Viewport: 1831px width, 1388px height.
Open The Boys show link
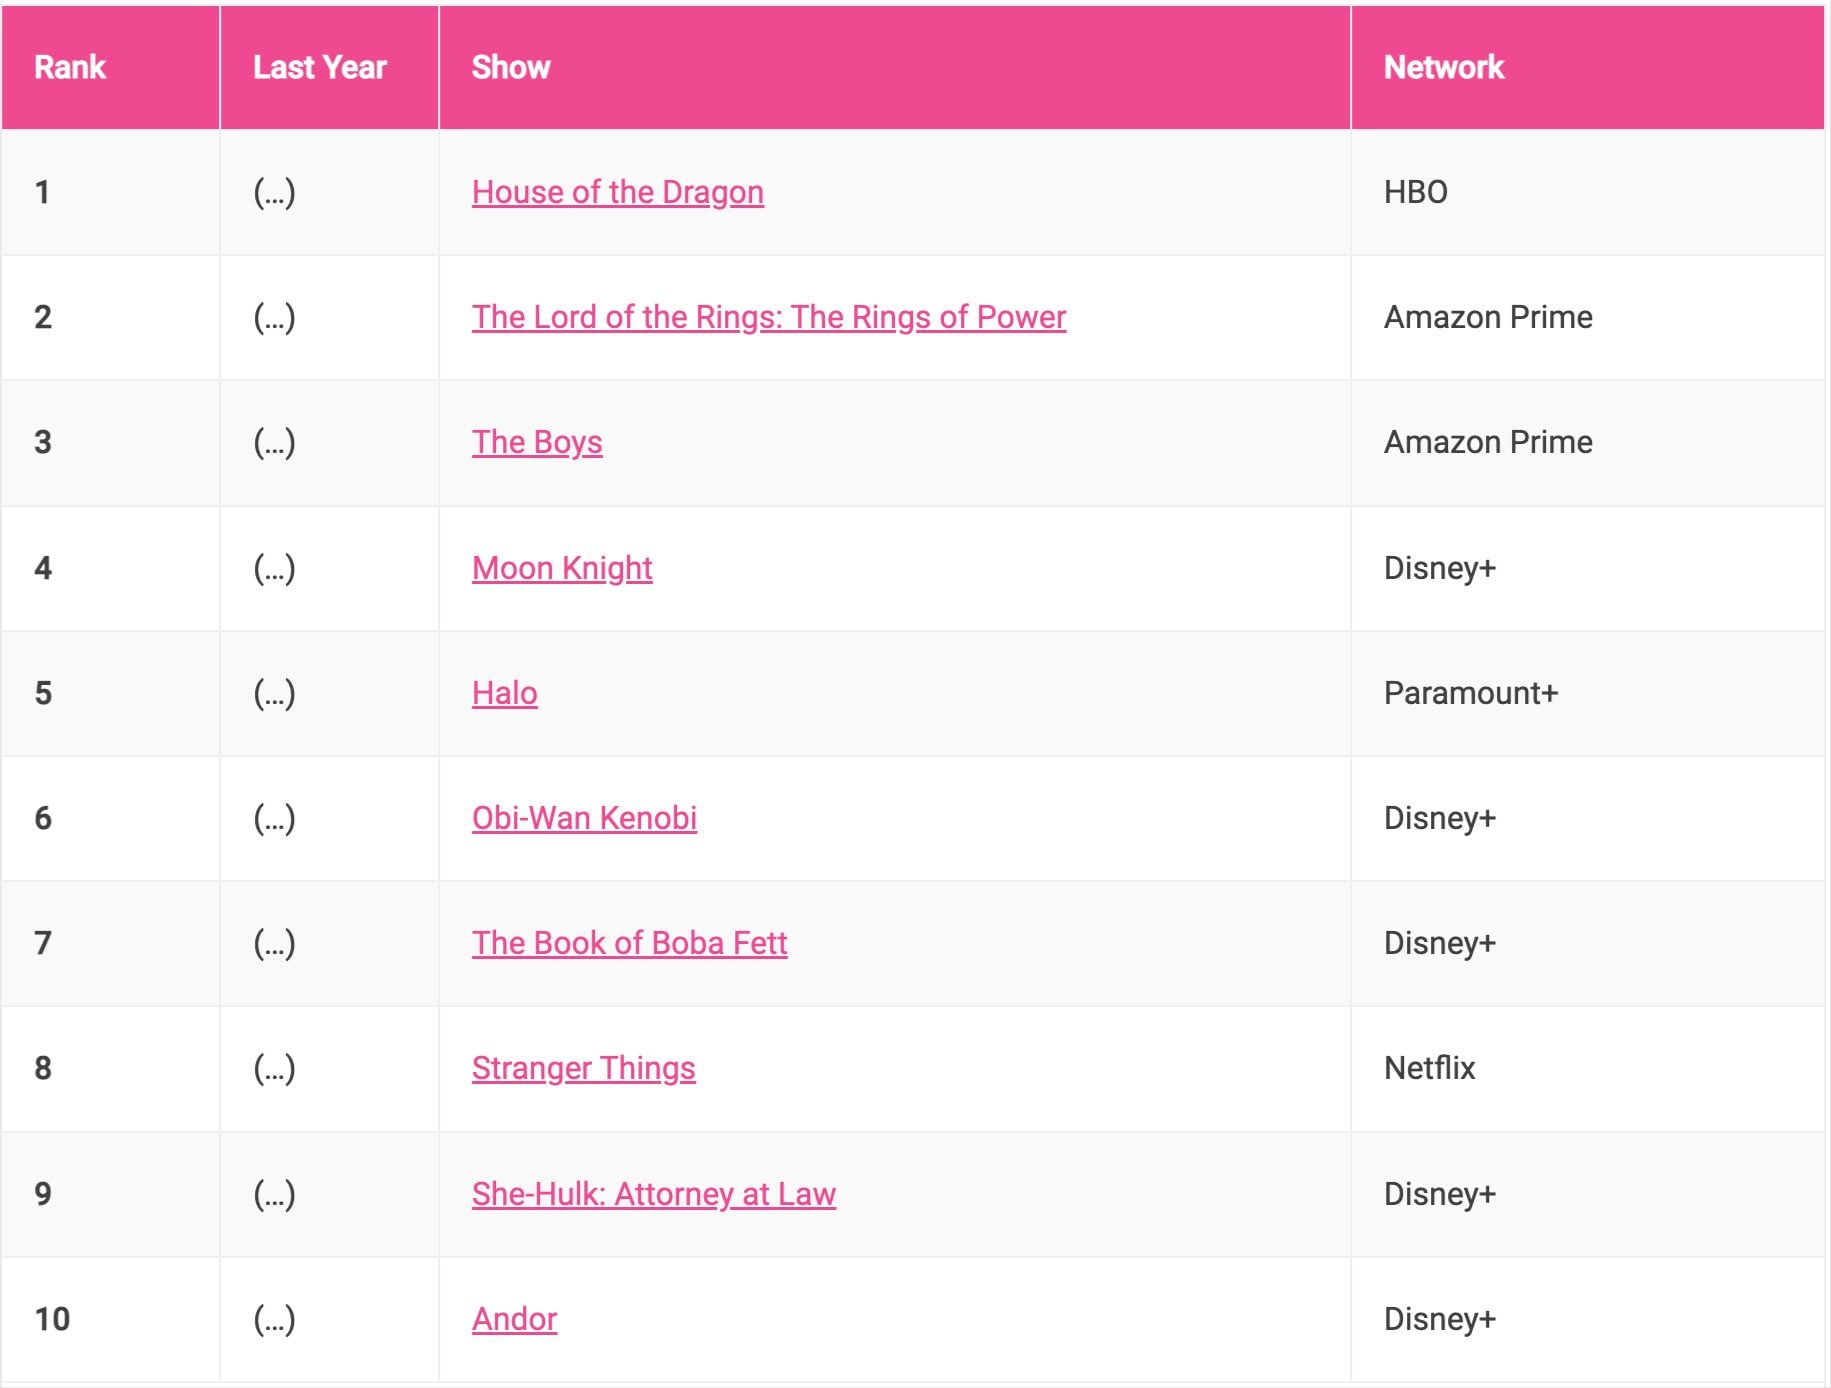point(536,442)
